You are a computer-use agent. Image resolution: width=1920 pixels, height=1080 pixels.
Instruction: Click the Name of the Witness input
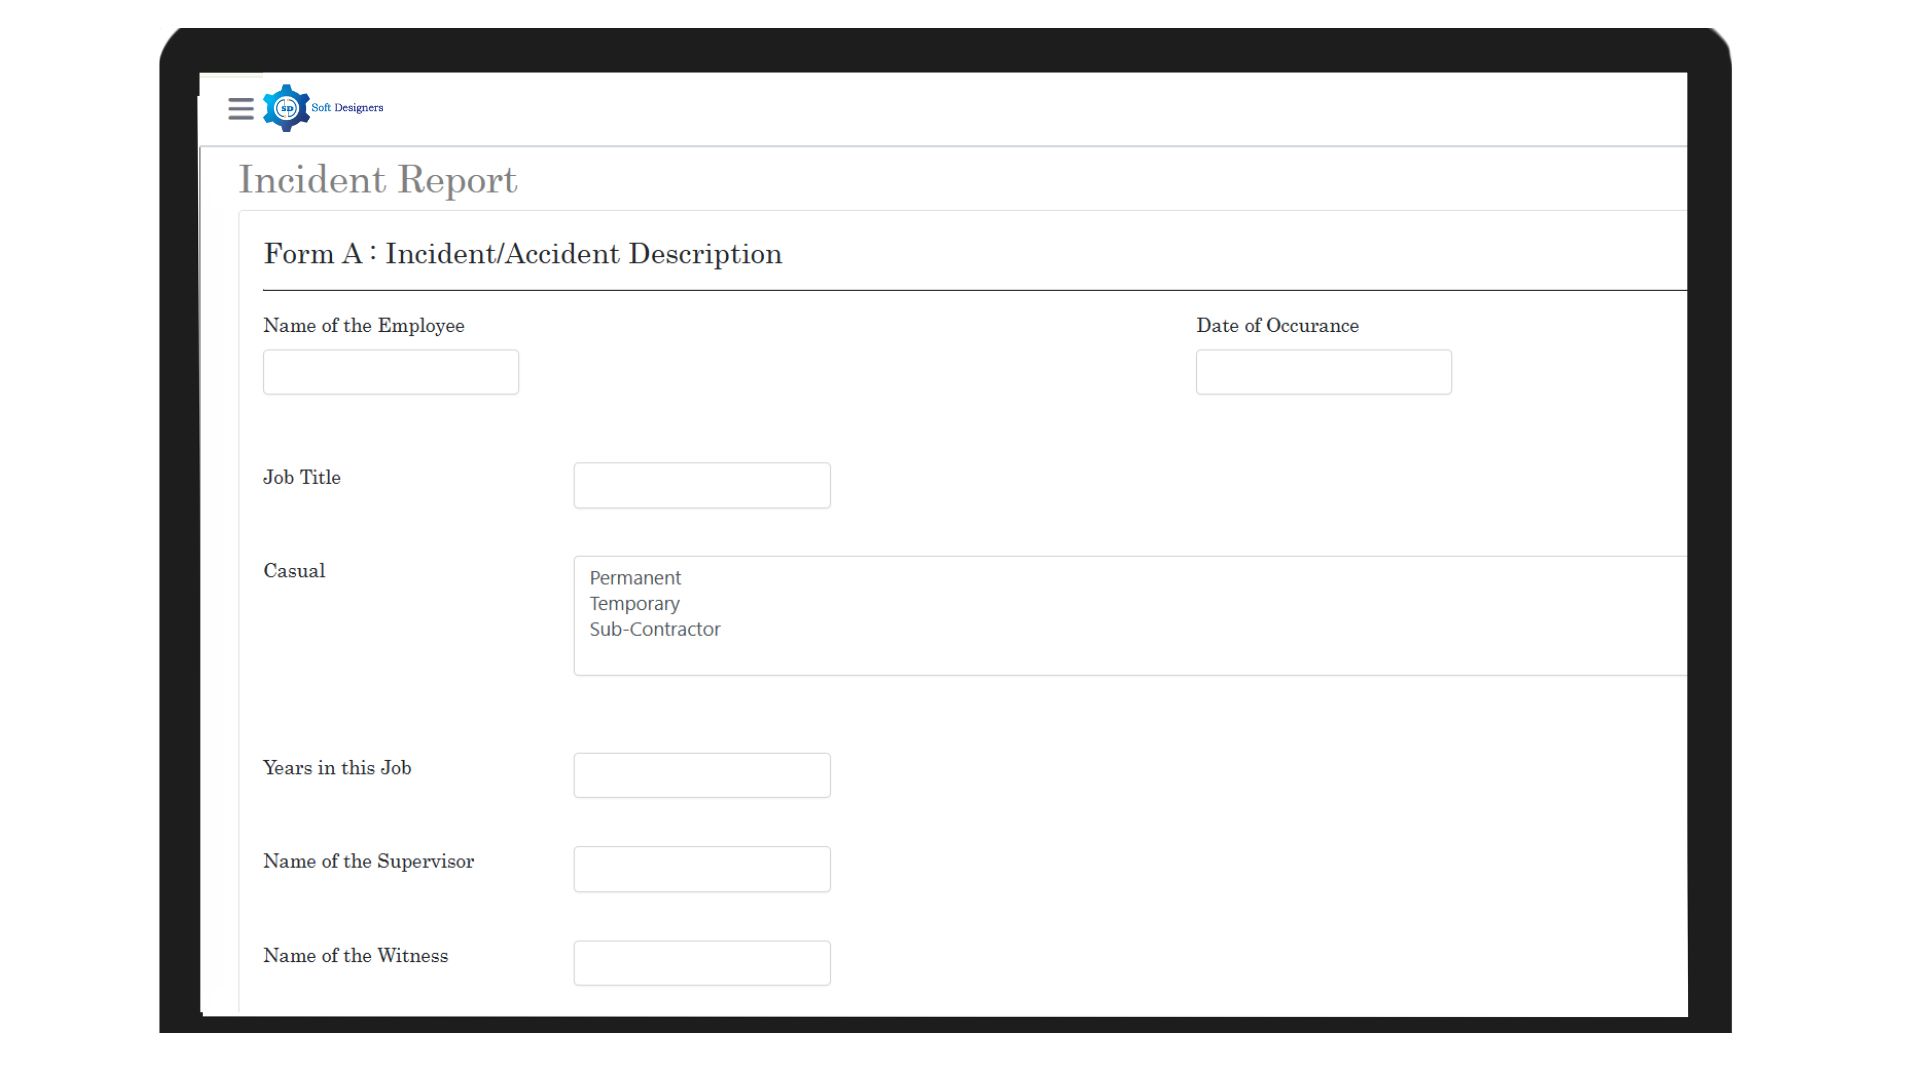(701, 963)
